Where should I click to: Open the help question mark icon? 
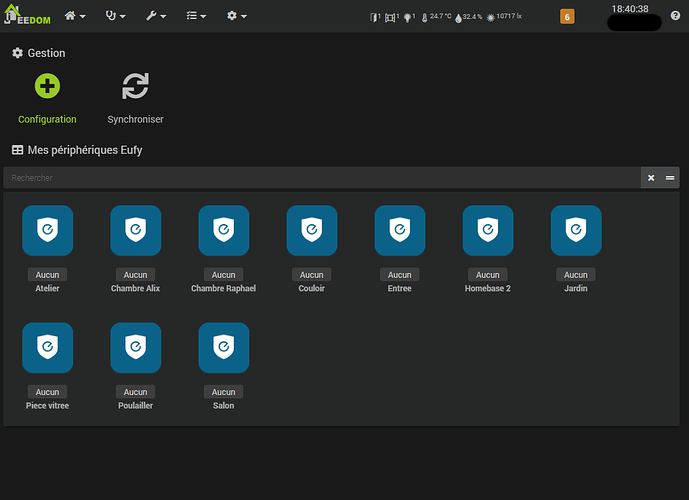(675, 16)
